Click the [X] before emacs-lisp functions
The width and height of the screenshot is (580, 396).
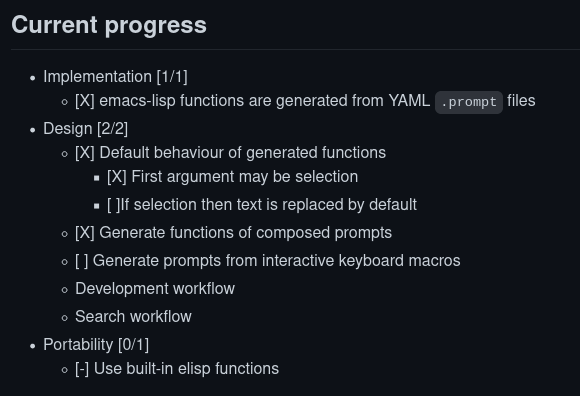(x=85, y=101)
